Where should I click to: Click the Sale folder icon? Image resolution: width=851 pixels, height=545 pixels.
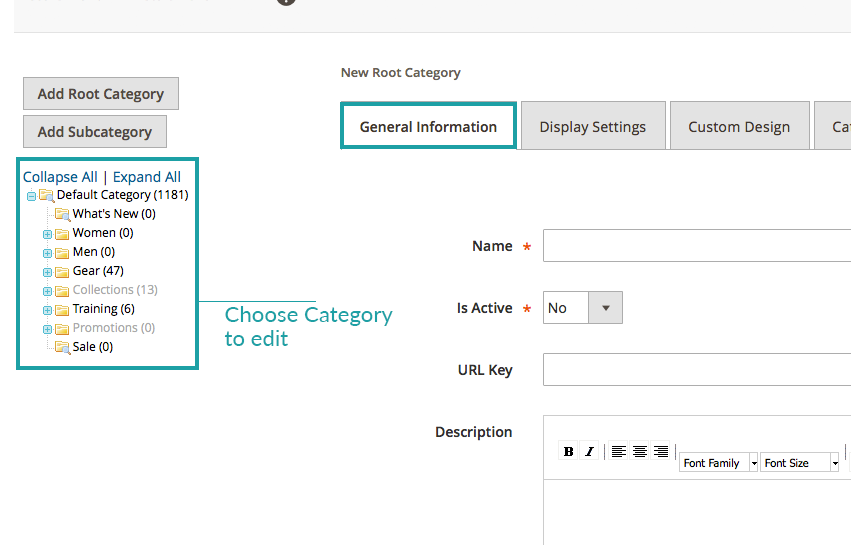click(x=63, y=347)
